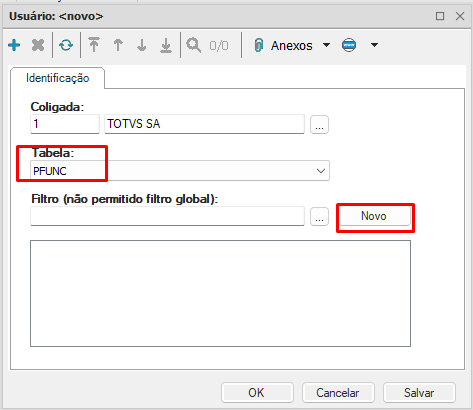Click the Novo filter button
Viewport: 473px width, 410px height.
374,216
